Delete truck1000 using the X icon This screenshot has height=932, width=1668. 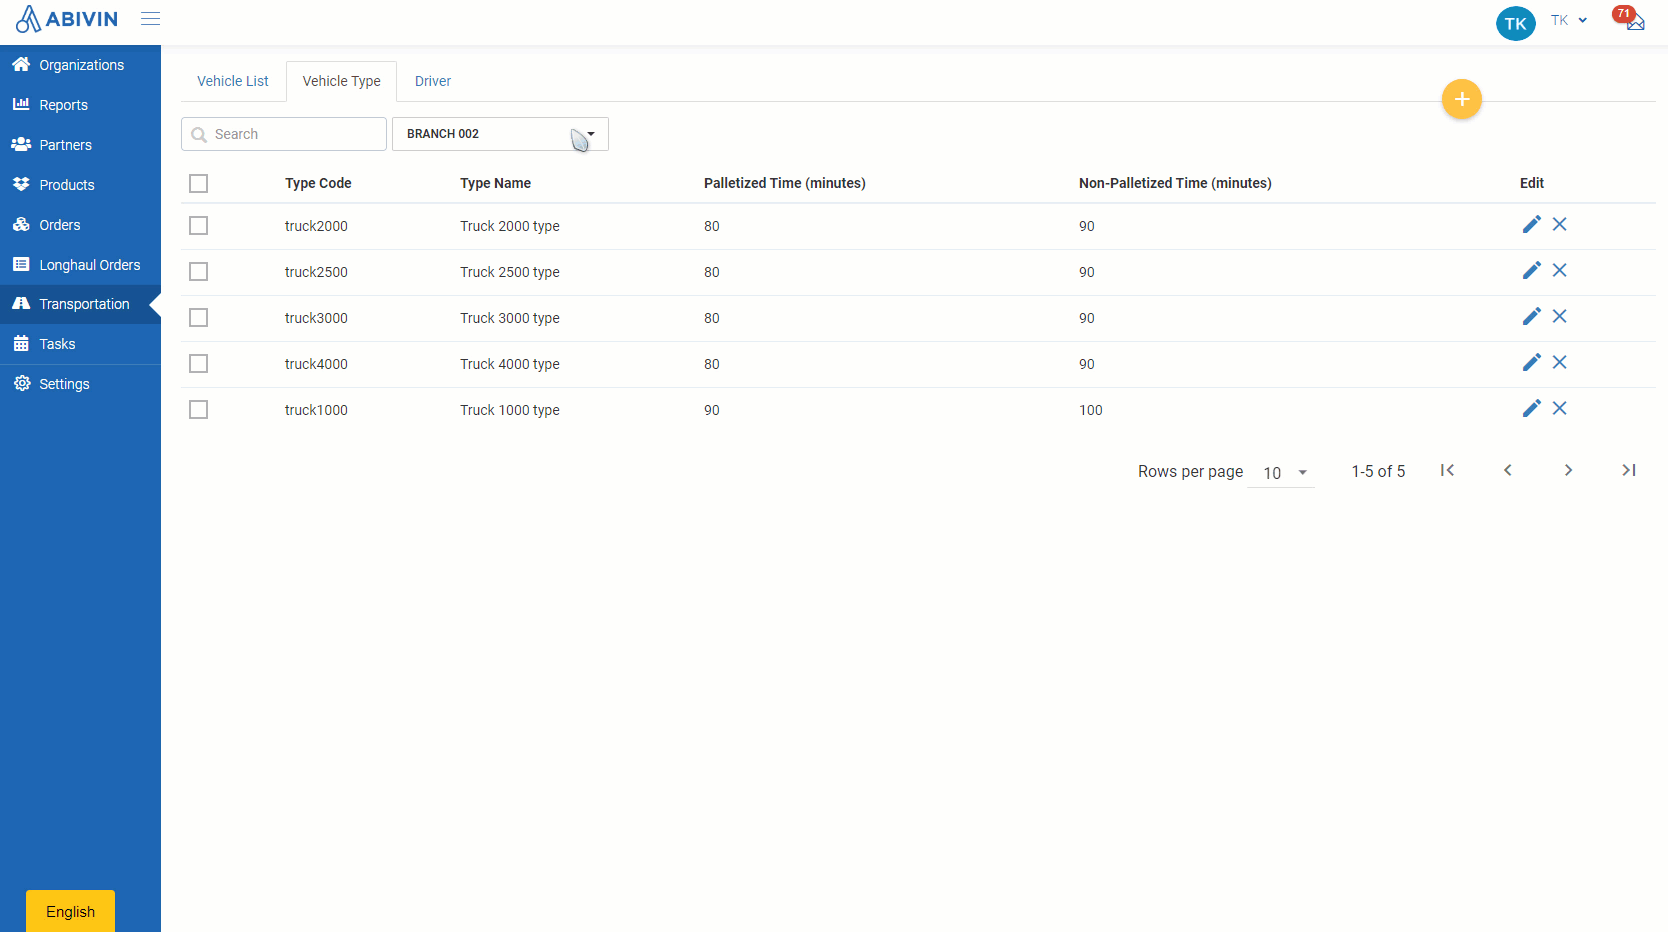coord(1559,408)
